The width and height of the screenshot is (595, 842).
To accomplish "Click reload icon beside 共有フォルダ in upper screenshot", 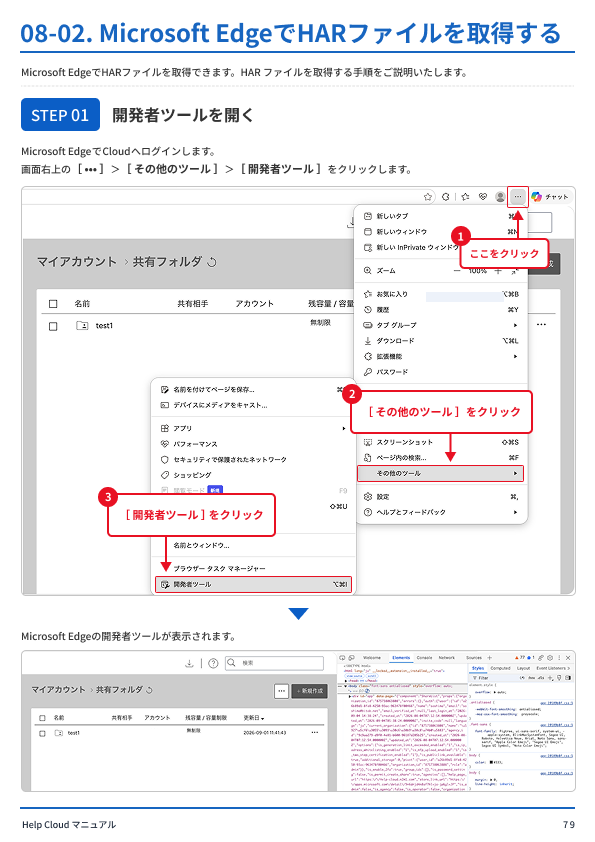I will pos(212,262).
